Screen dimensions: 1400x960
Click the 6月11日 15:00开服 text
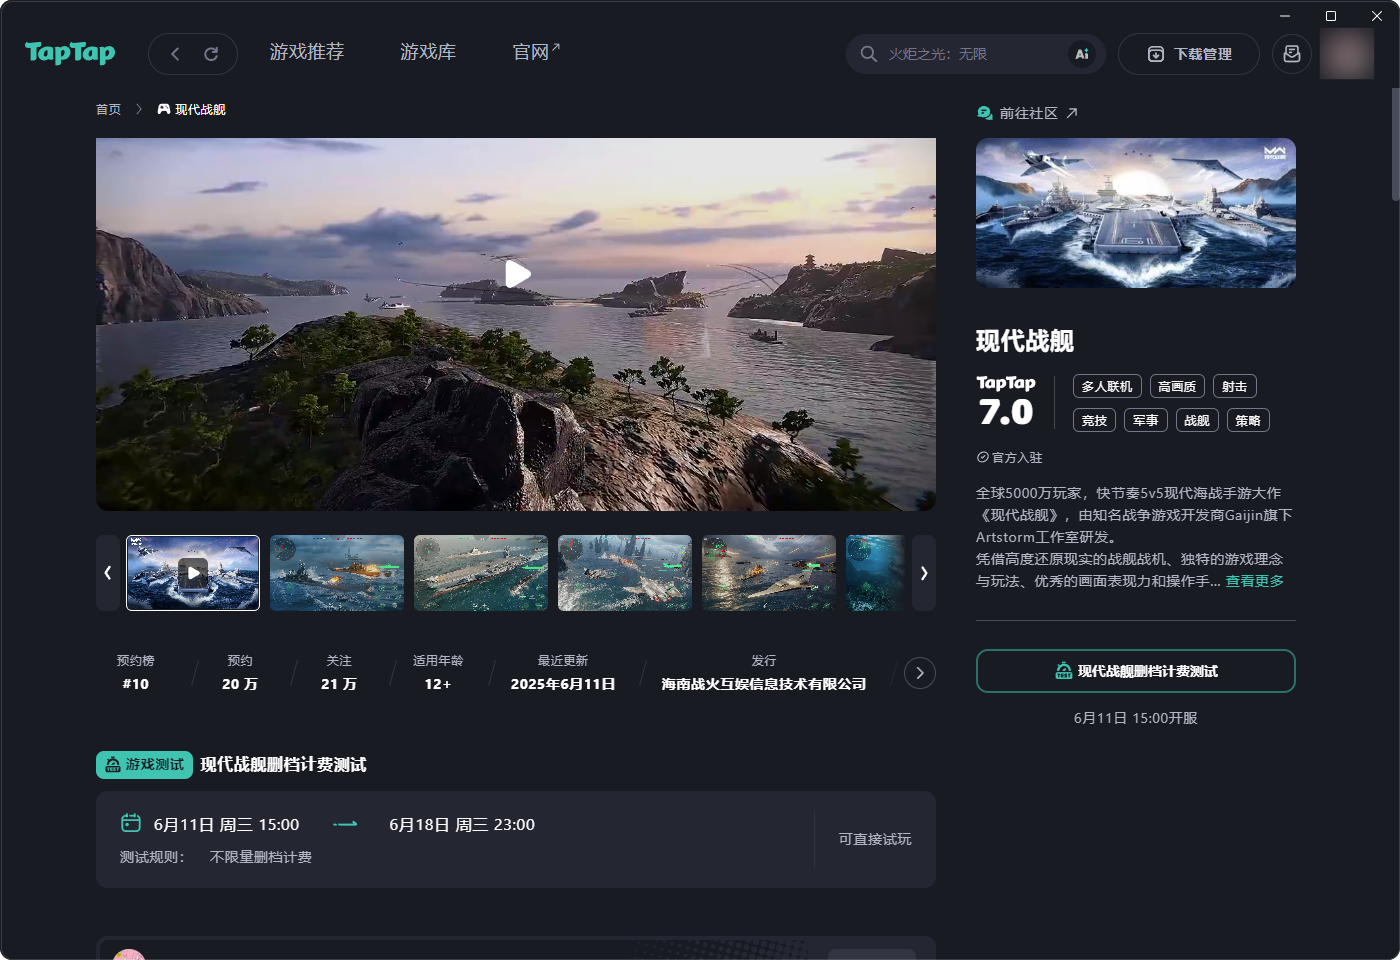point(1136,718)
